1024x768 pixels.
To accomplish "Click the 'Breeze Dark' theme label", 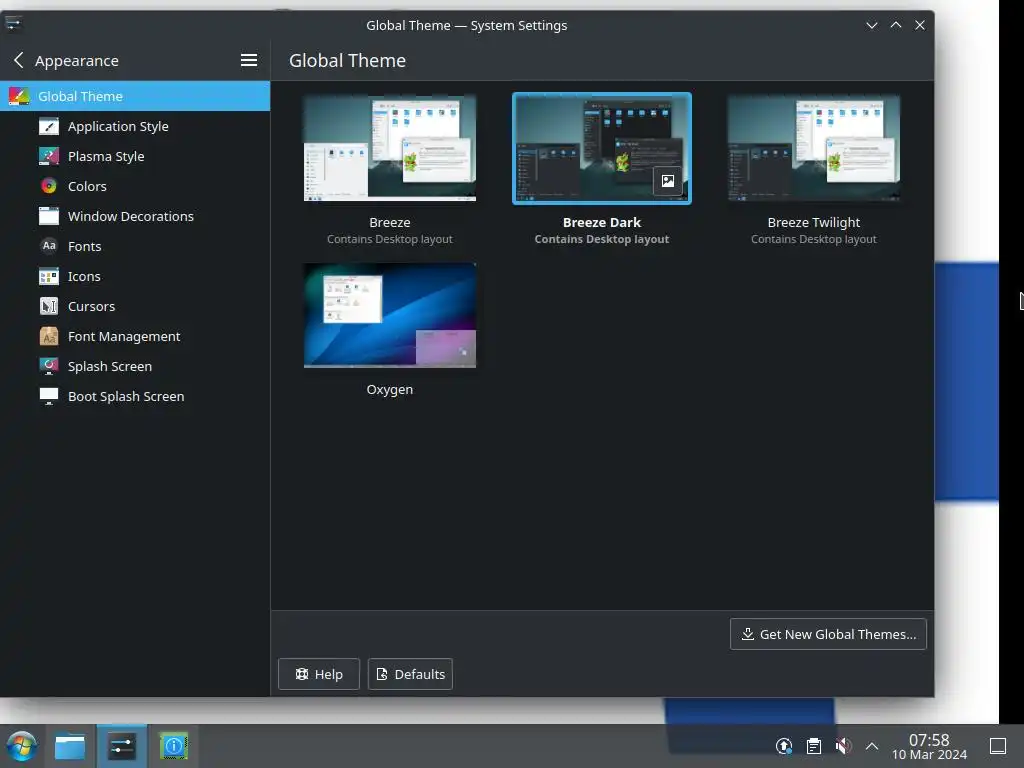I will click(601, 223).
